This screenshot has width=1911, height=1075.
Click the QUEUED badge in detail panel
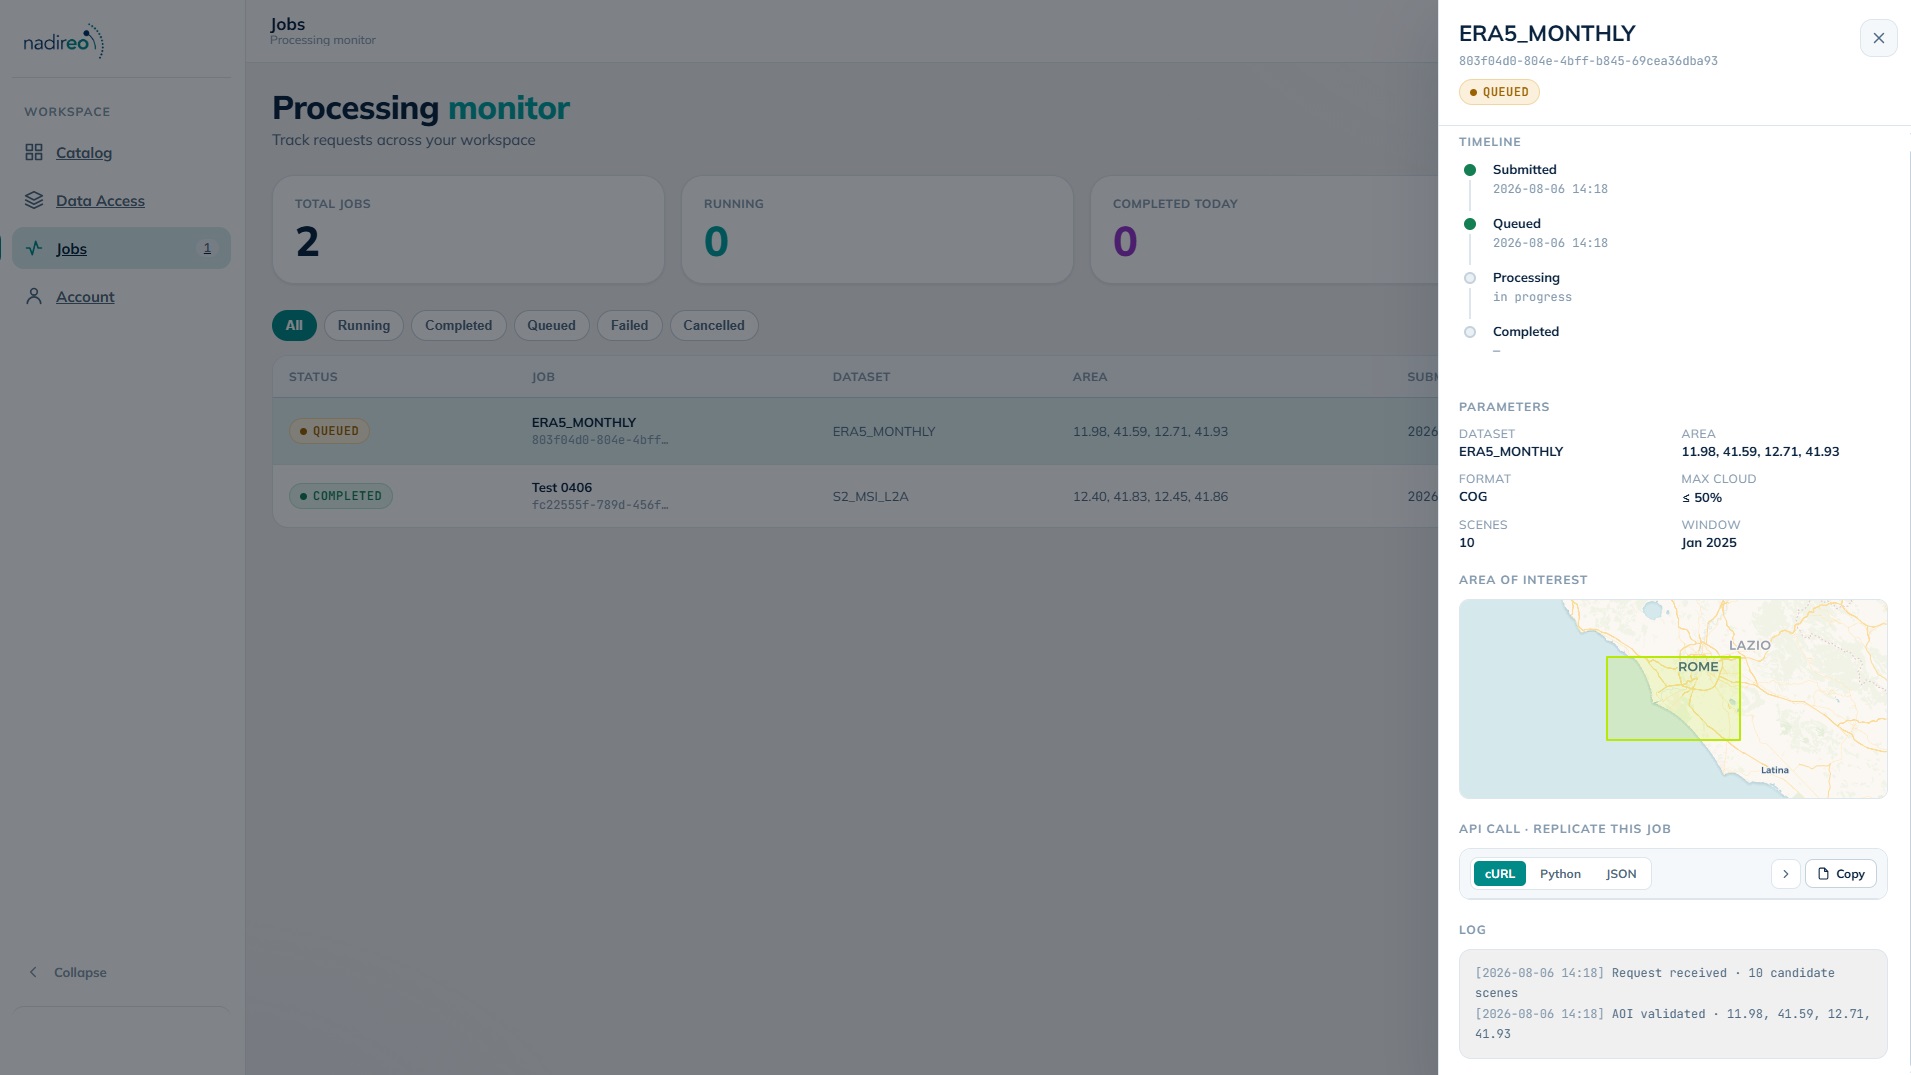(1499, 92)
